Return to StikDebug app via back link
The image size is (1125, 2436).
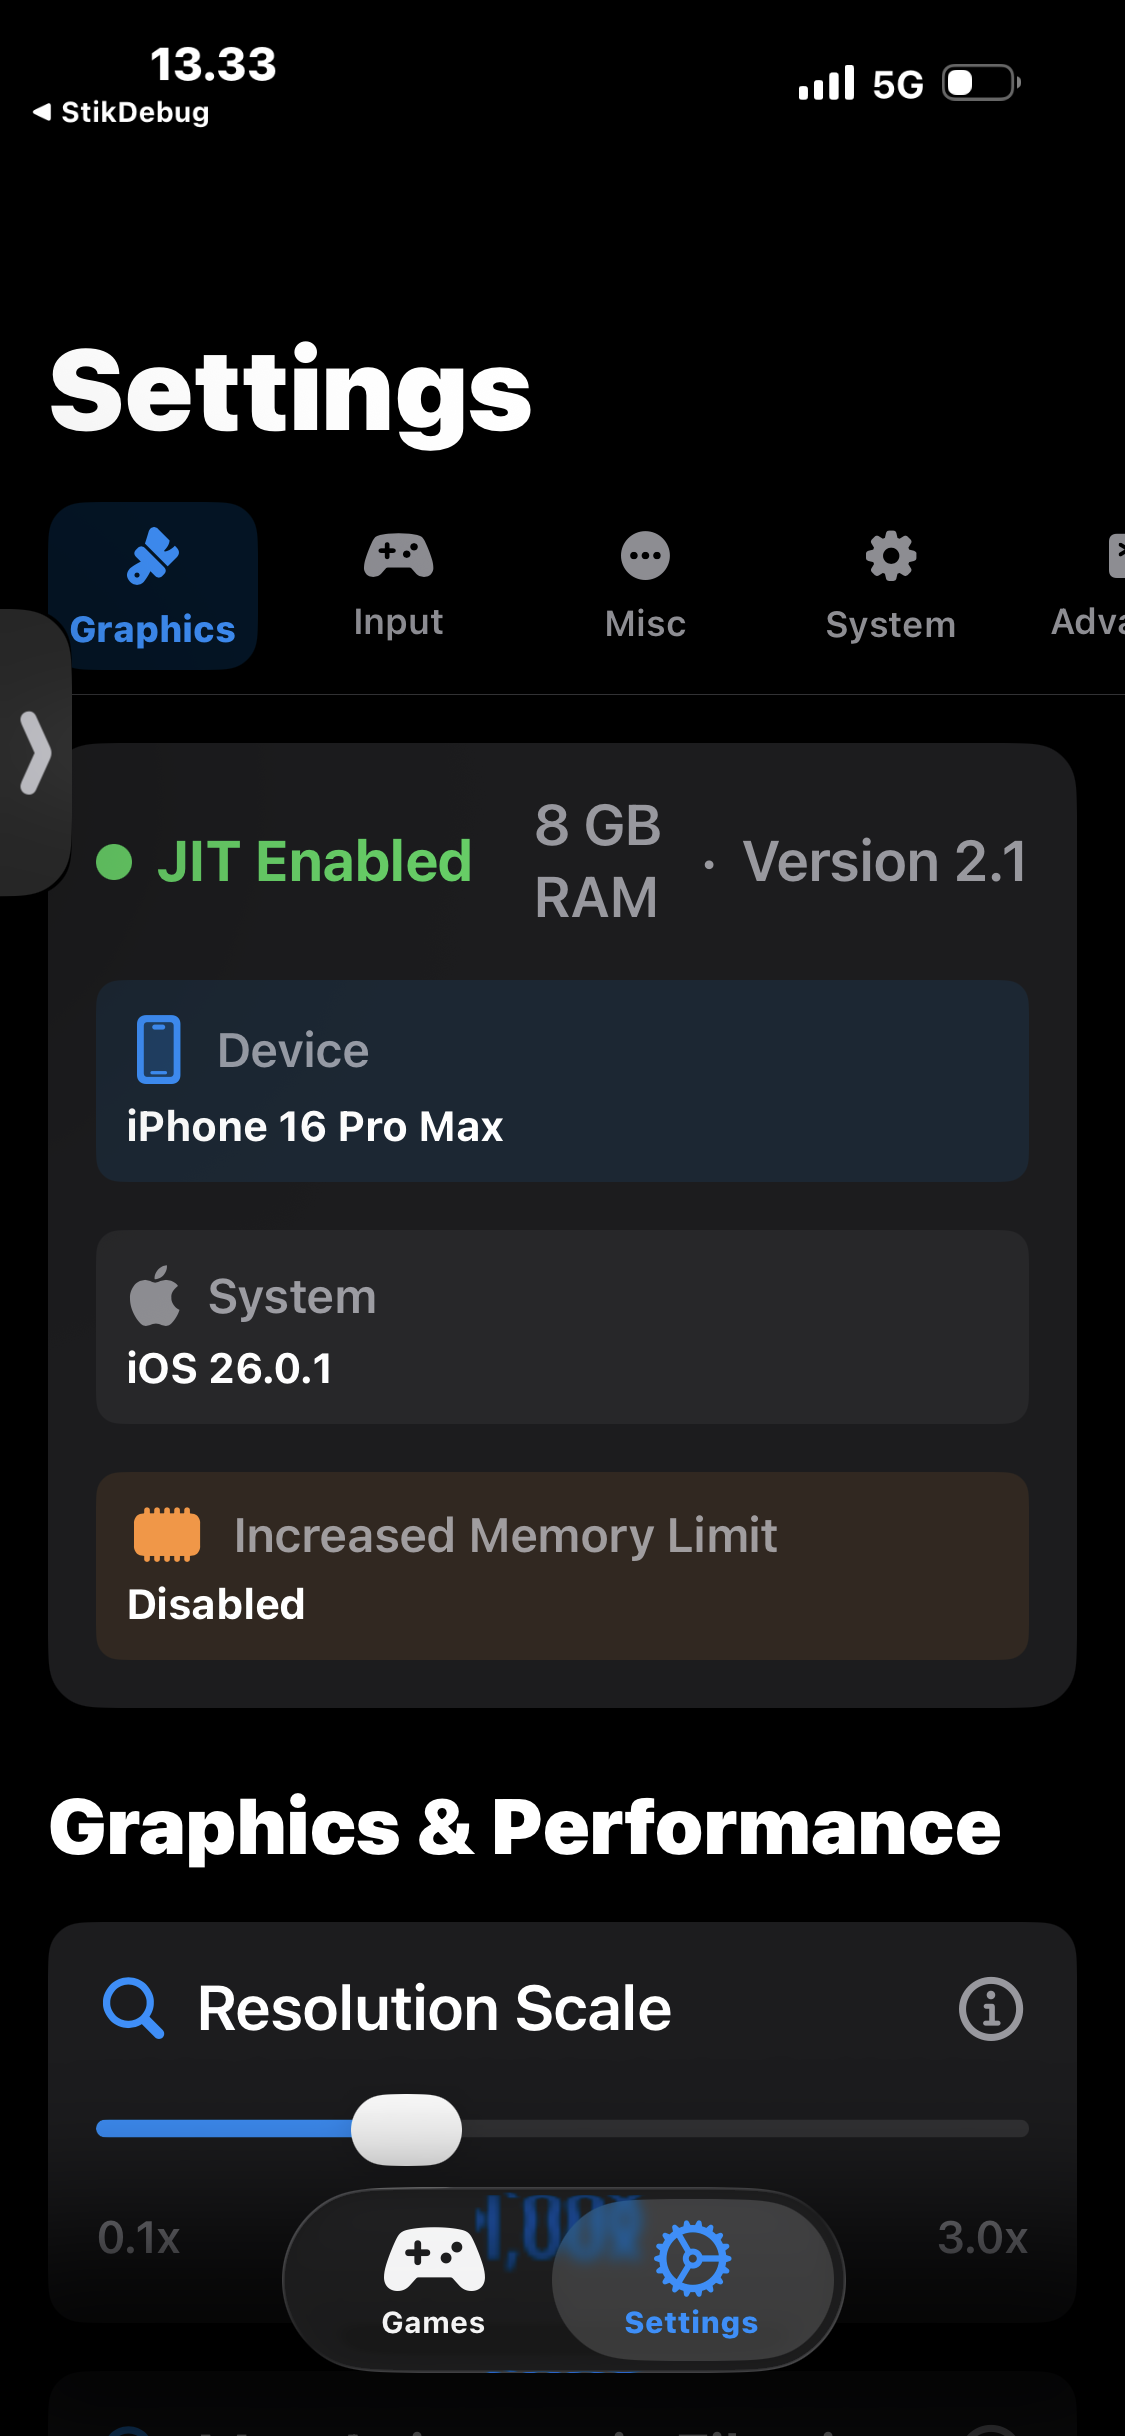click(121, 112)
